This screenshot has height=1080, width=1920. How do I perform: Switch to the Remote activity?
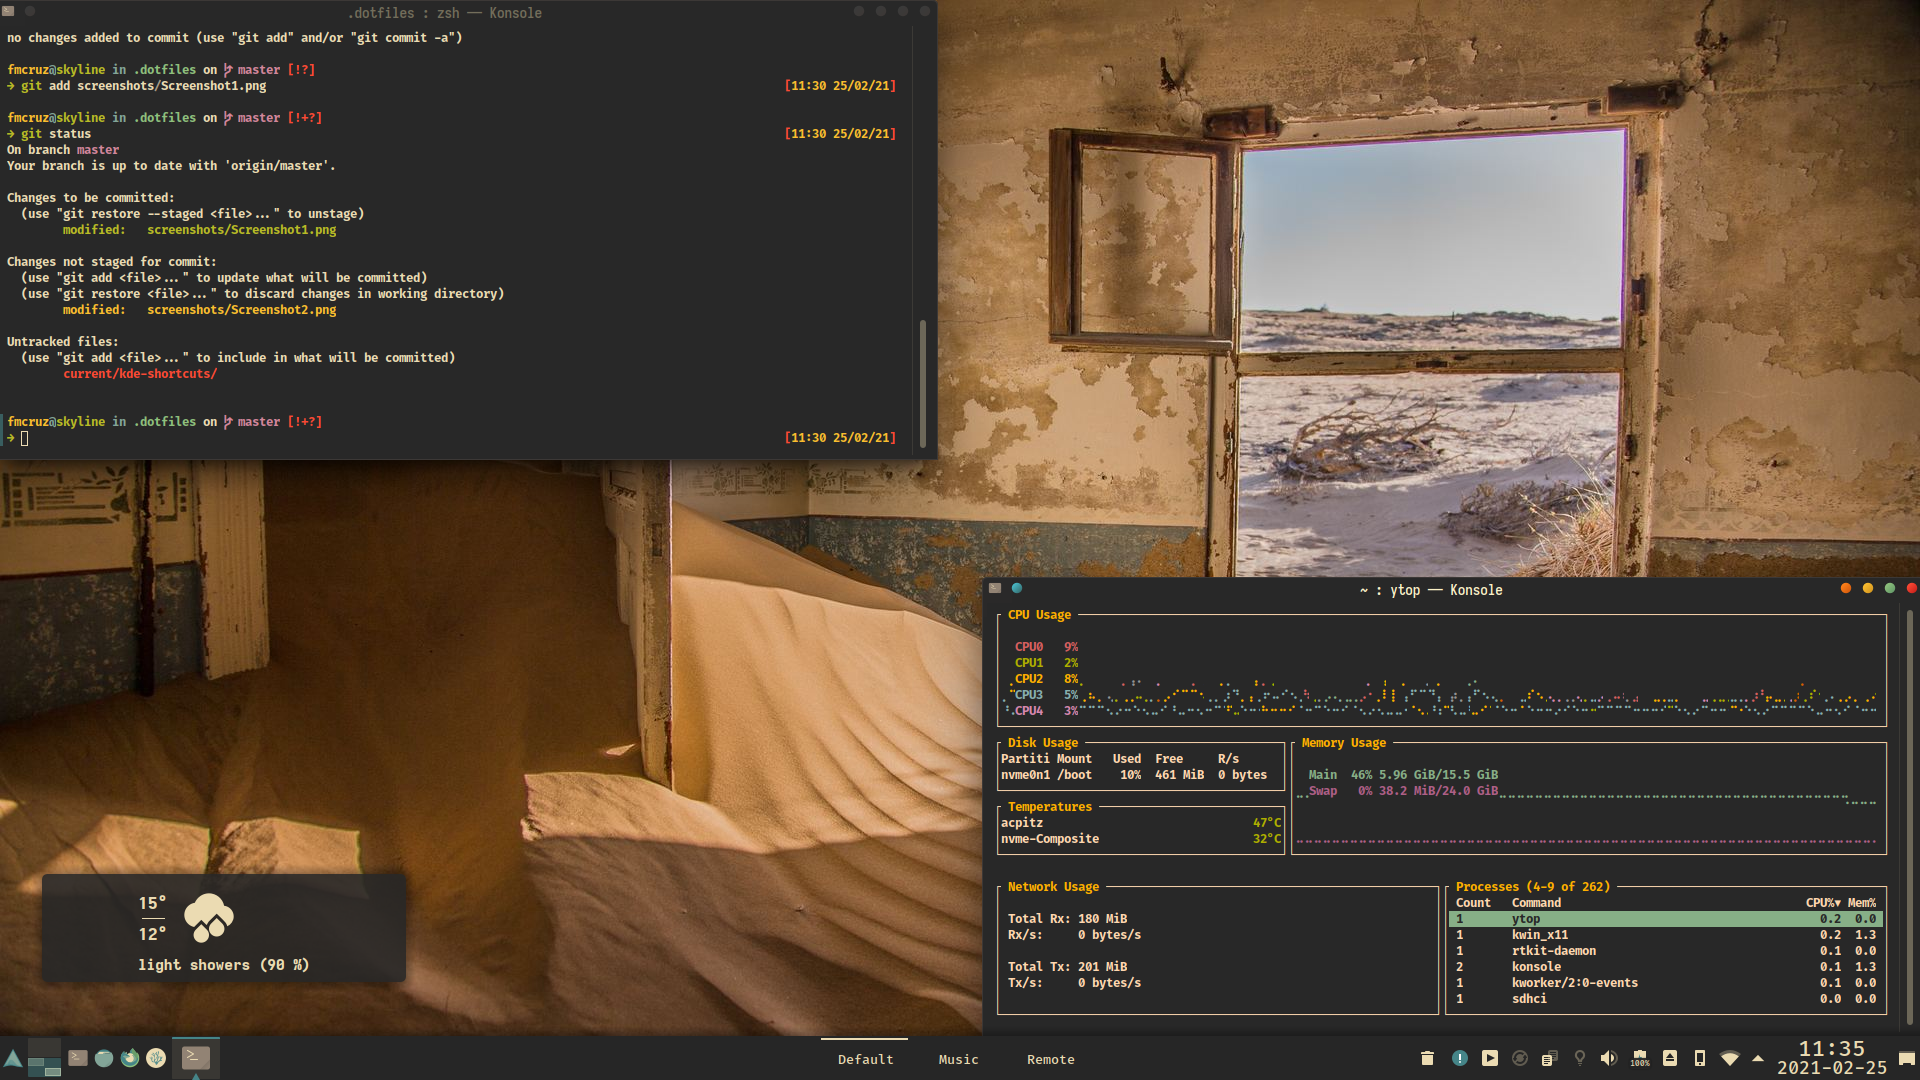pyautogui.click(x=1050, y=1059)
